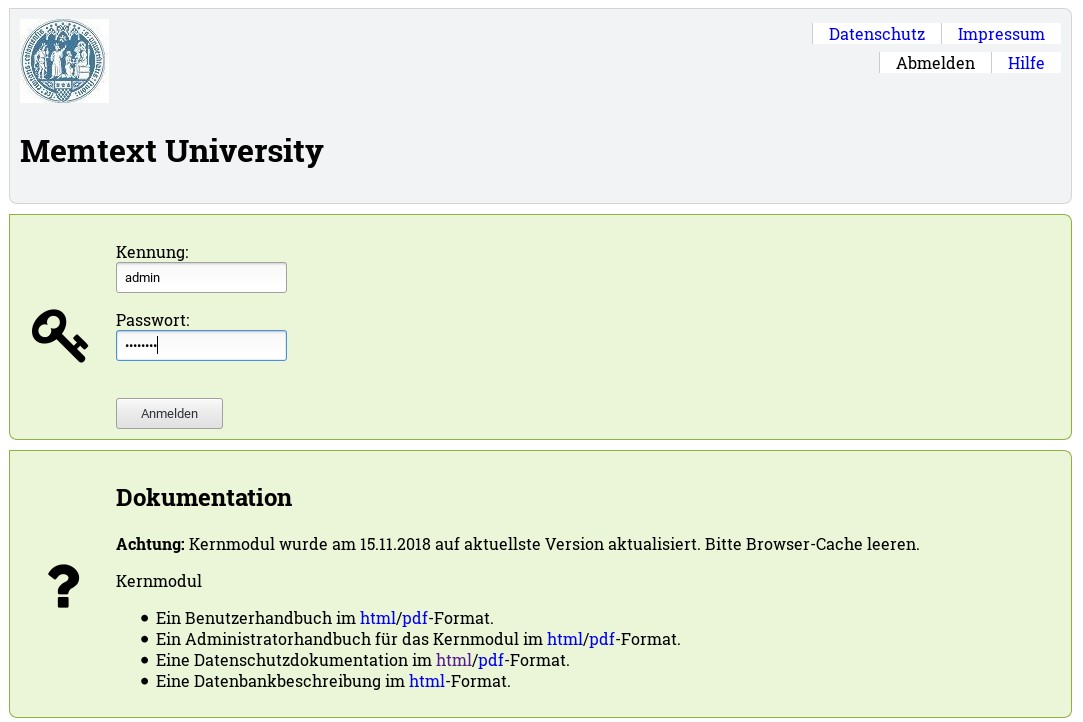Open Administratorhandbuch html version
The width and height of the screenshot is (1083, 722).
coord(564,639)
